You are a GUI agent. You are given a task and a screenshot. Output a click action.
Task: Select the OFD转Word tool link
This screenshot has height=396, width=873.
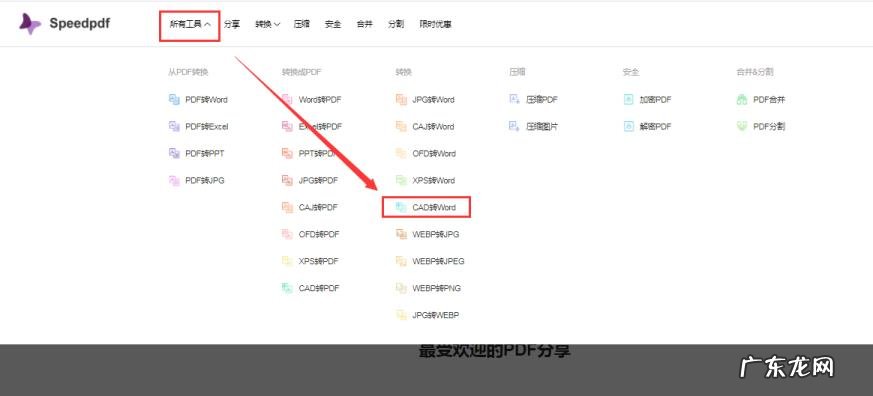[434, 153]
